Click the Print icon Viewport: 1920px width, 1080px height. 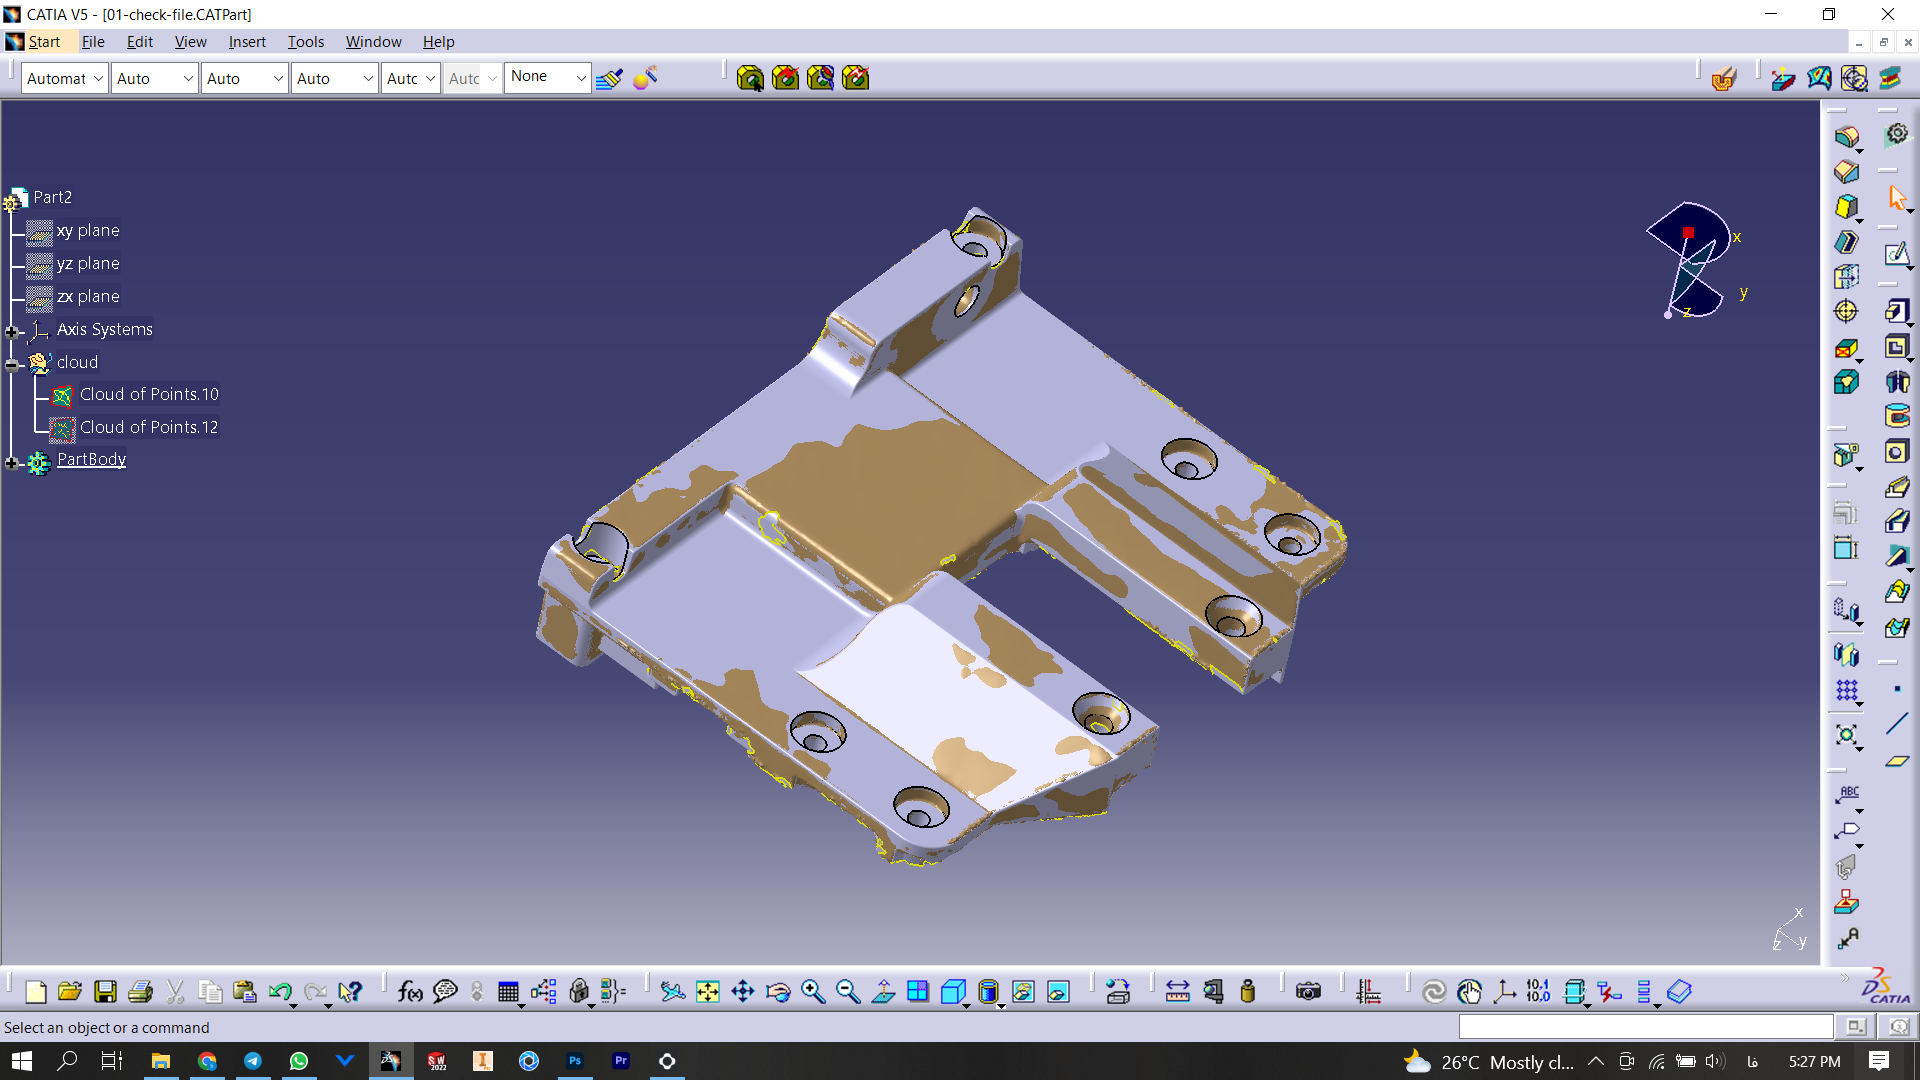pos(140,991)
